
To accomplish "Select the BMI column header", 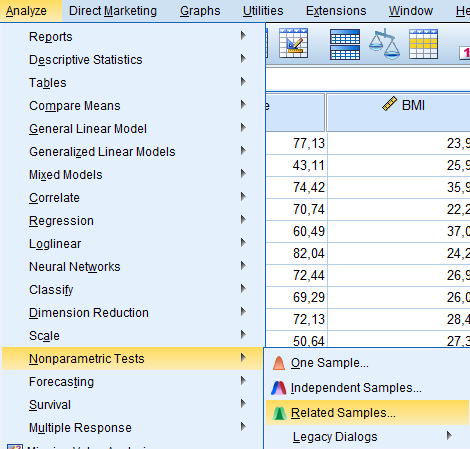I will (x=398, y=113).
